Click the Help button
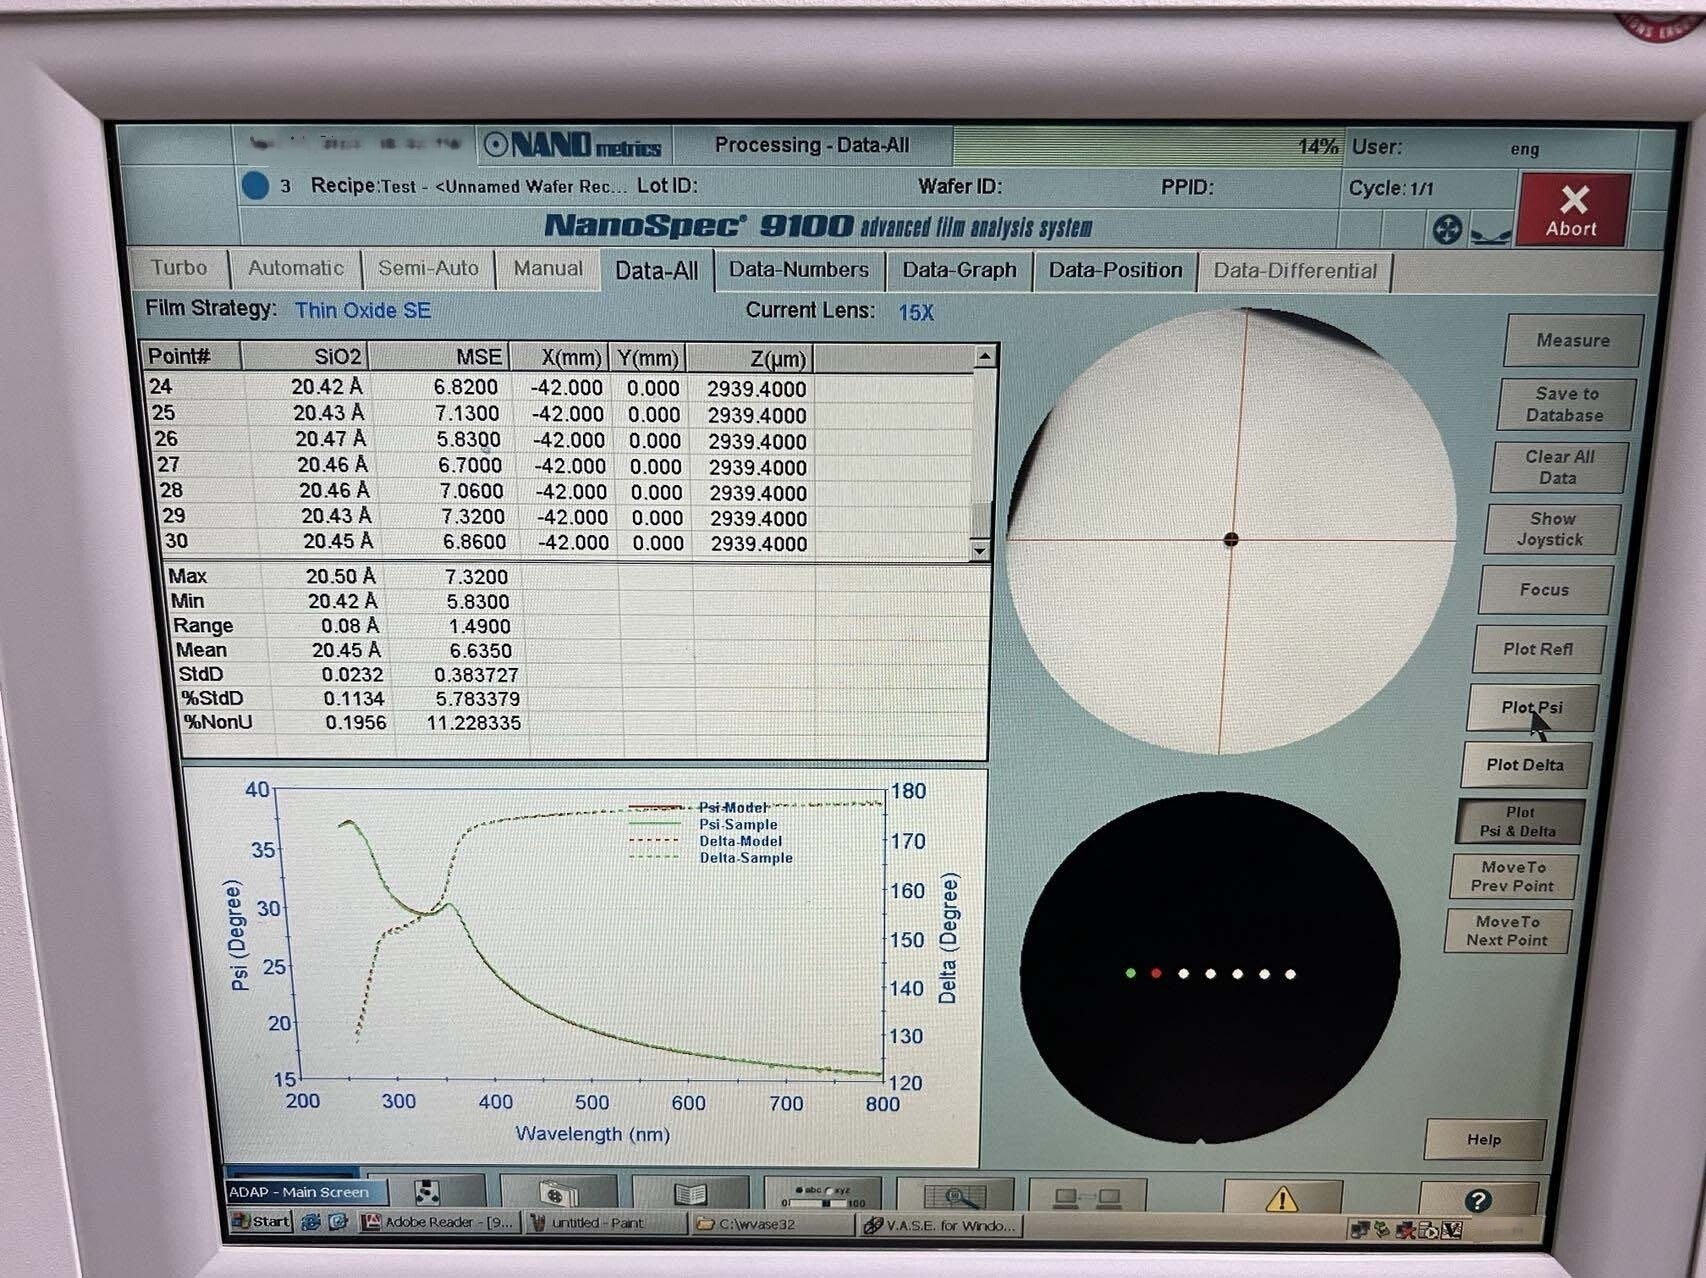This screenshot has width=1706, height=1278. pyautogui.click(x=1484, y=1139)
